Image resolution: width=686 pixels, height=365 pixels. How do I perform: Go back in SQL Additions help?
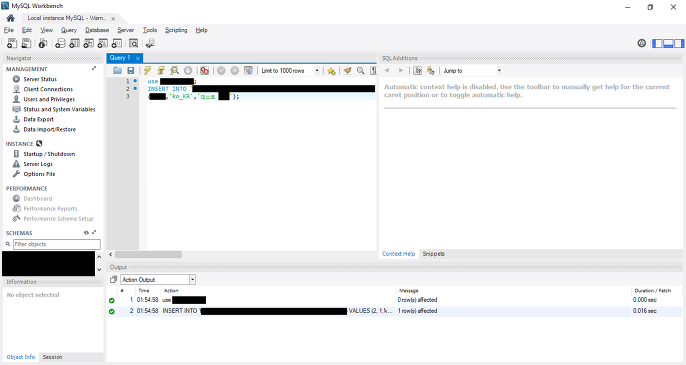tap(387, 70)
